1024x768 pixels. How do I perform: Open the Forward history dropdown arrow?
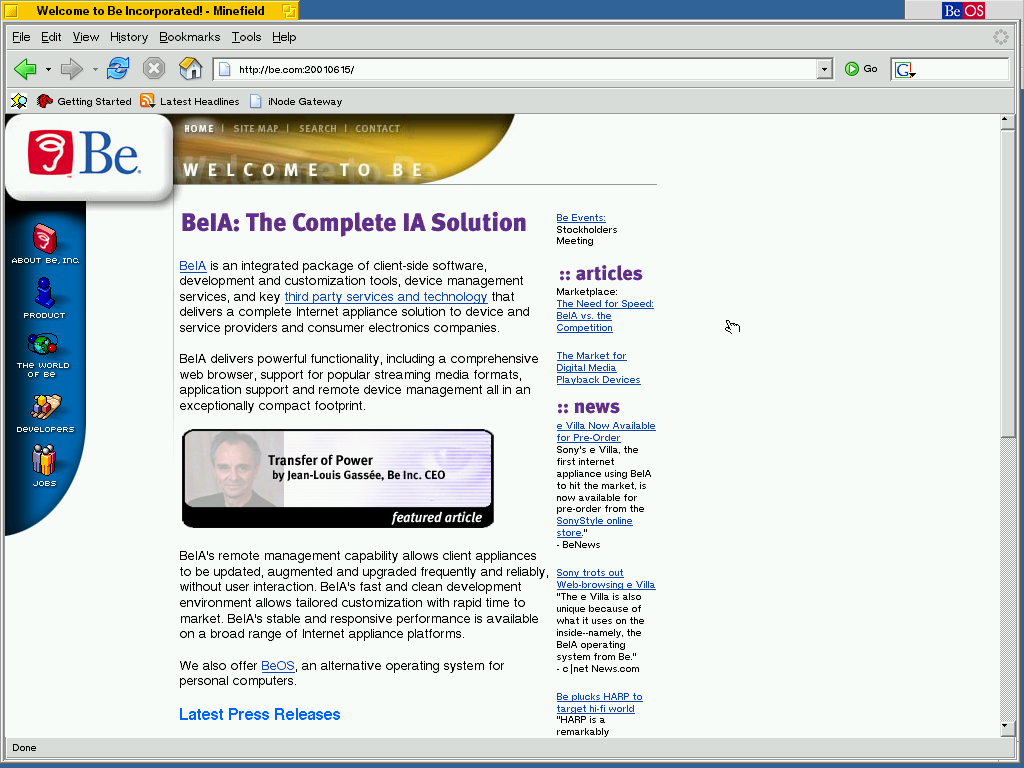pyautogui.click(x=95, y=69)
